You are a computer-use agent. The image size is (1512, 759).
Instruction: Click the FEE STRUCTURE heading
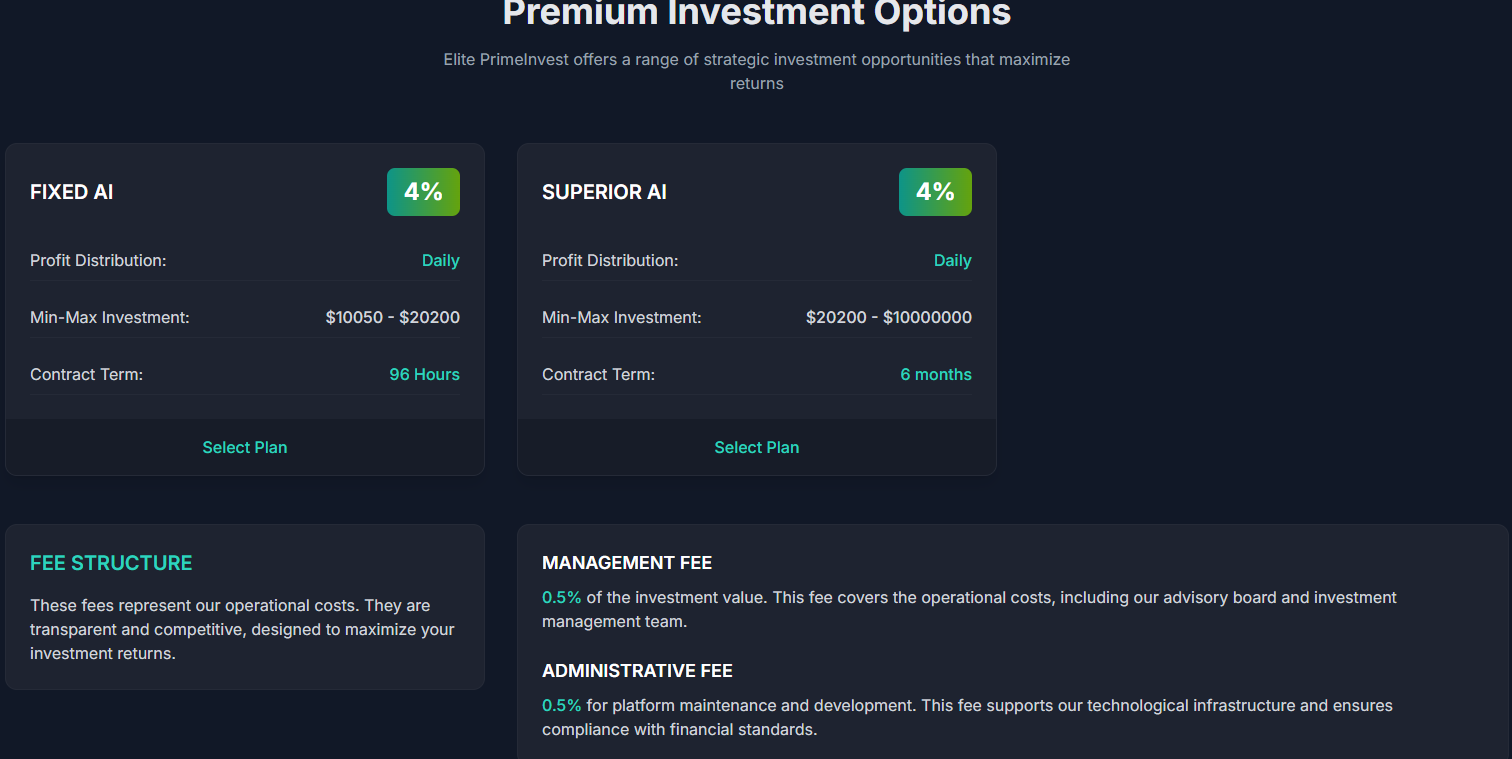(x=111, y=563)
